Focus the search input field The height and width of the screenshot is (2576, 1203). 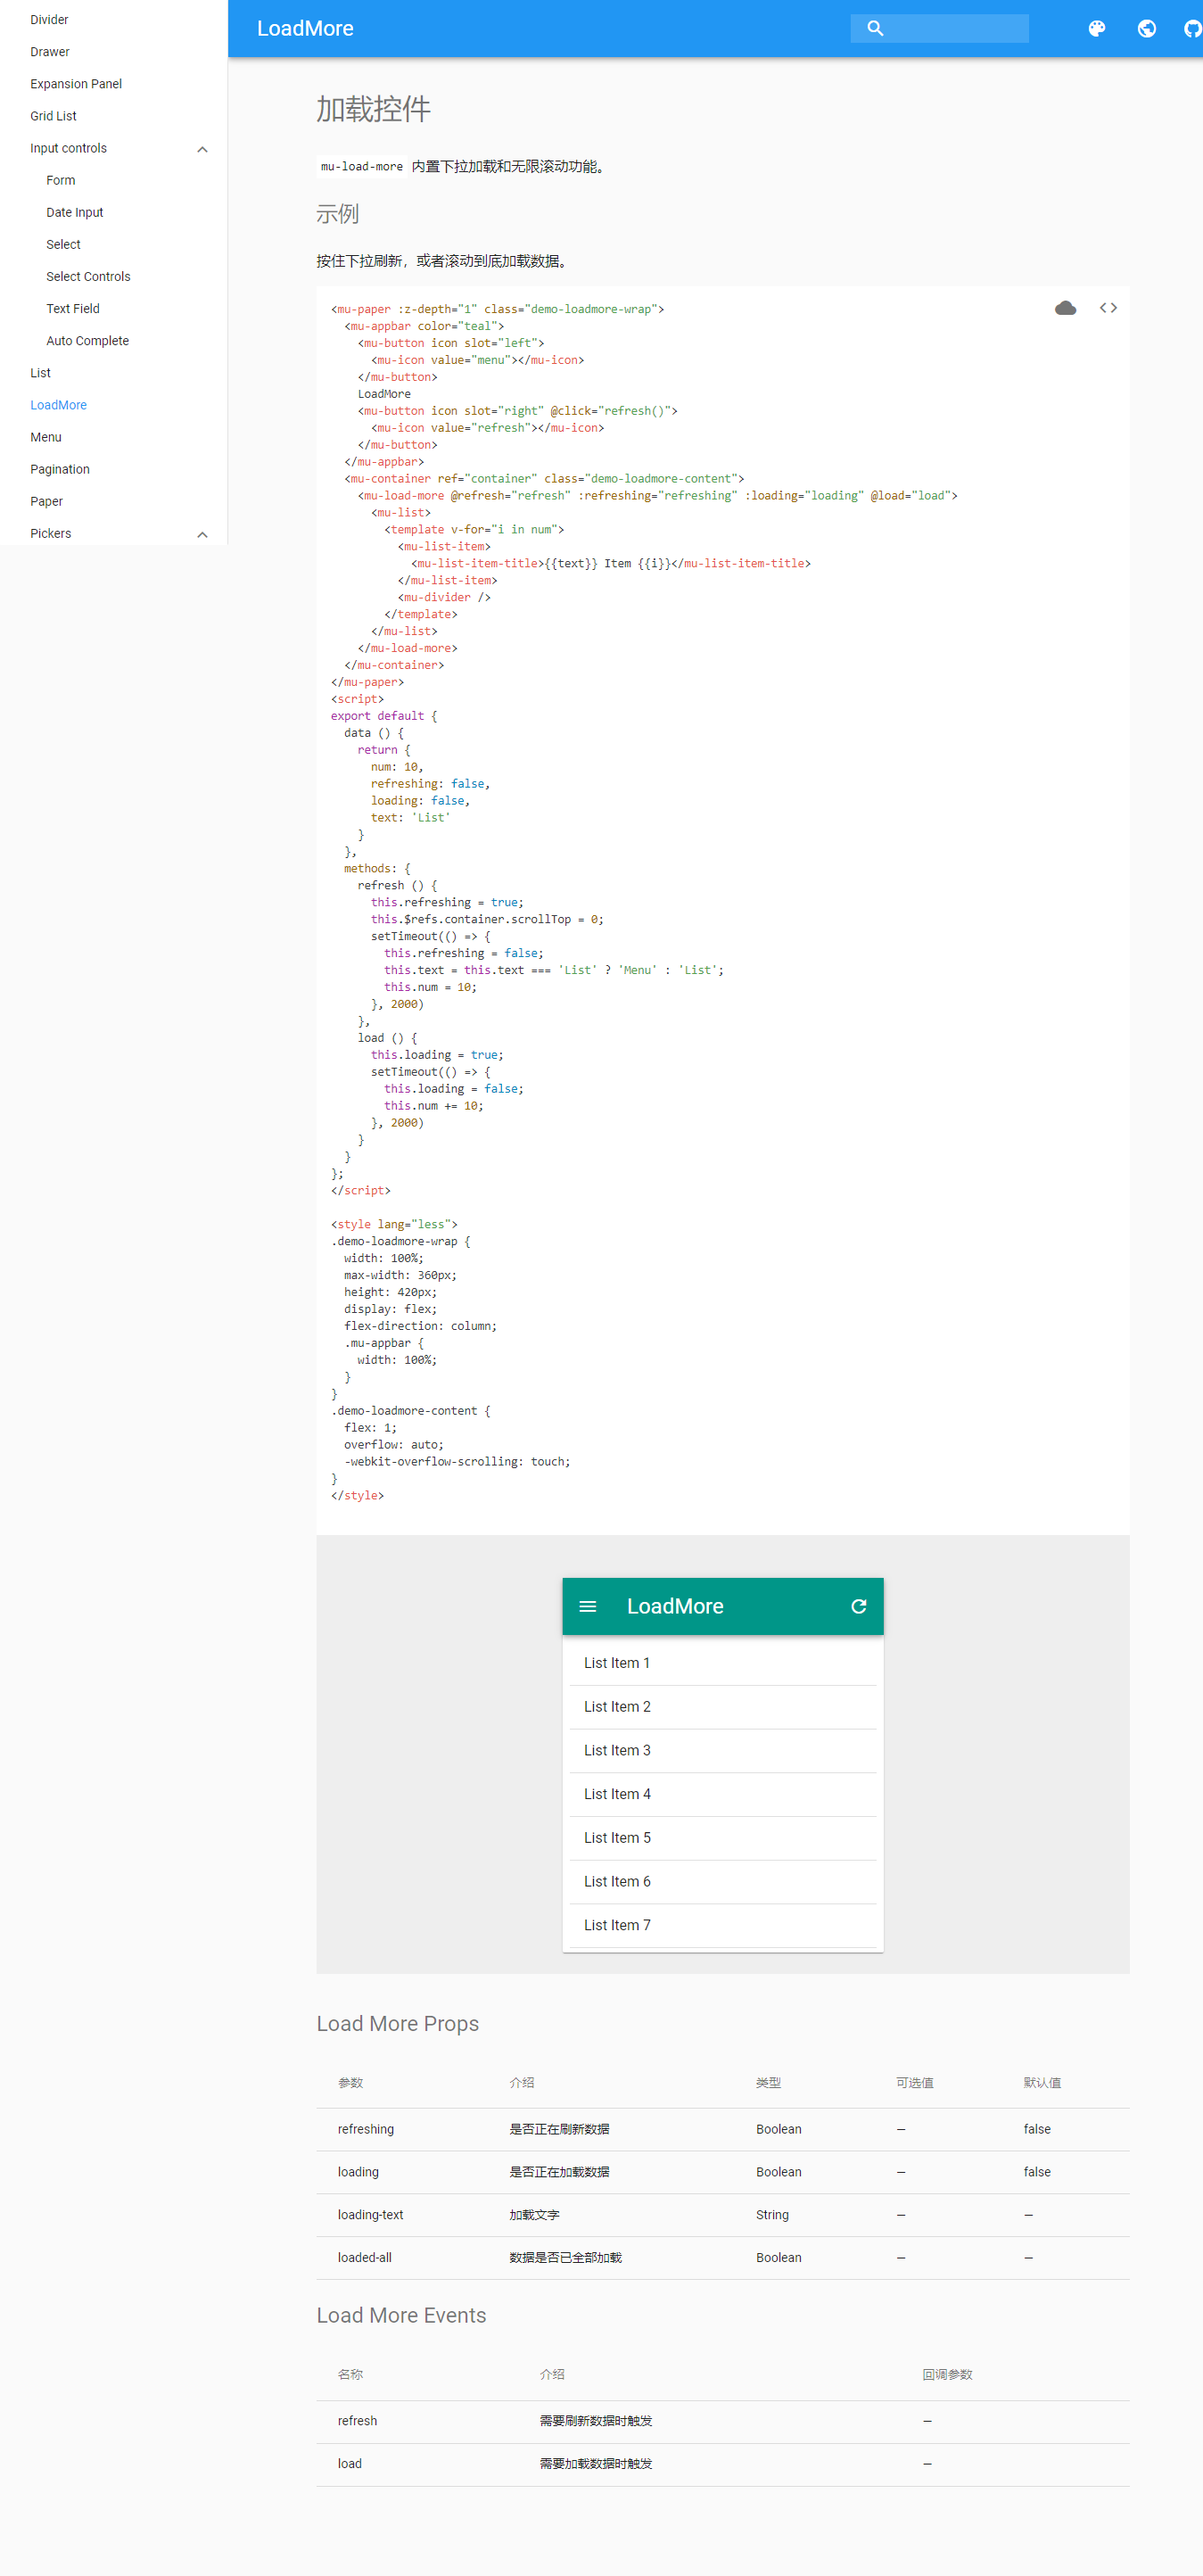click(x=955, y=28)
